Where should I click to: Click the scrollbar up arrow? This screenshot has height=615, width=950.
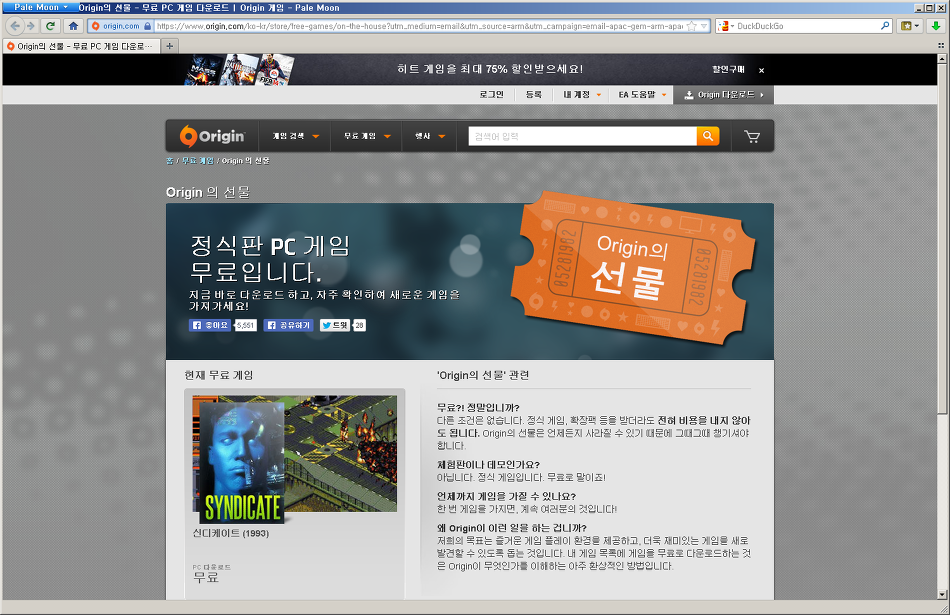[x=942, y=59]
